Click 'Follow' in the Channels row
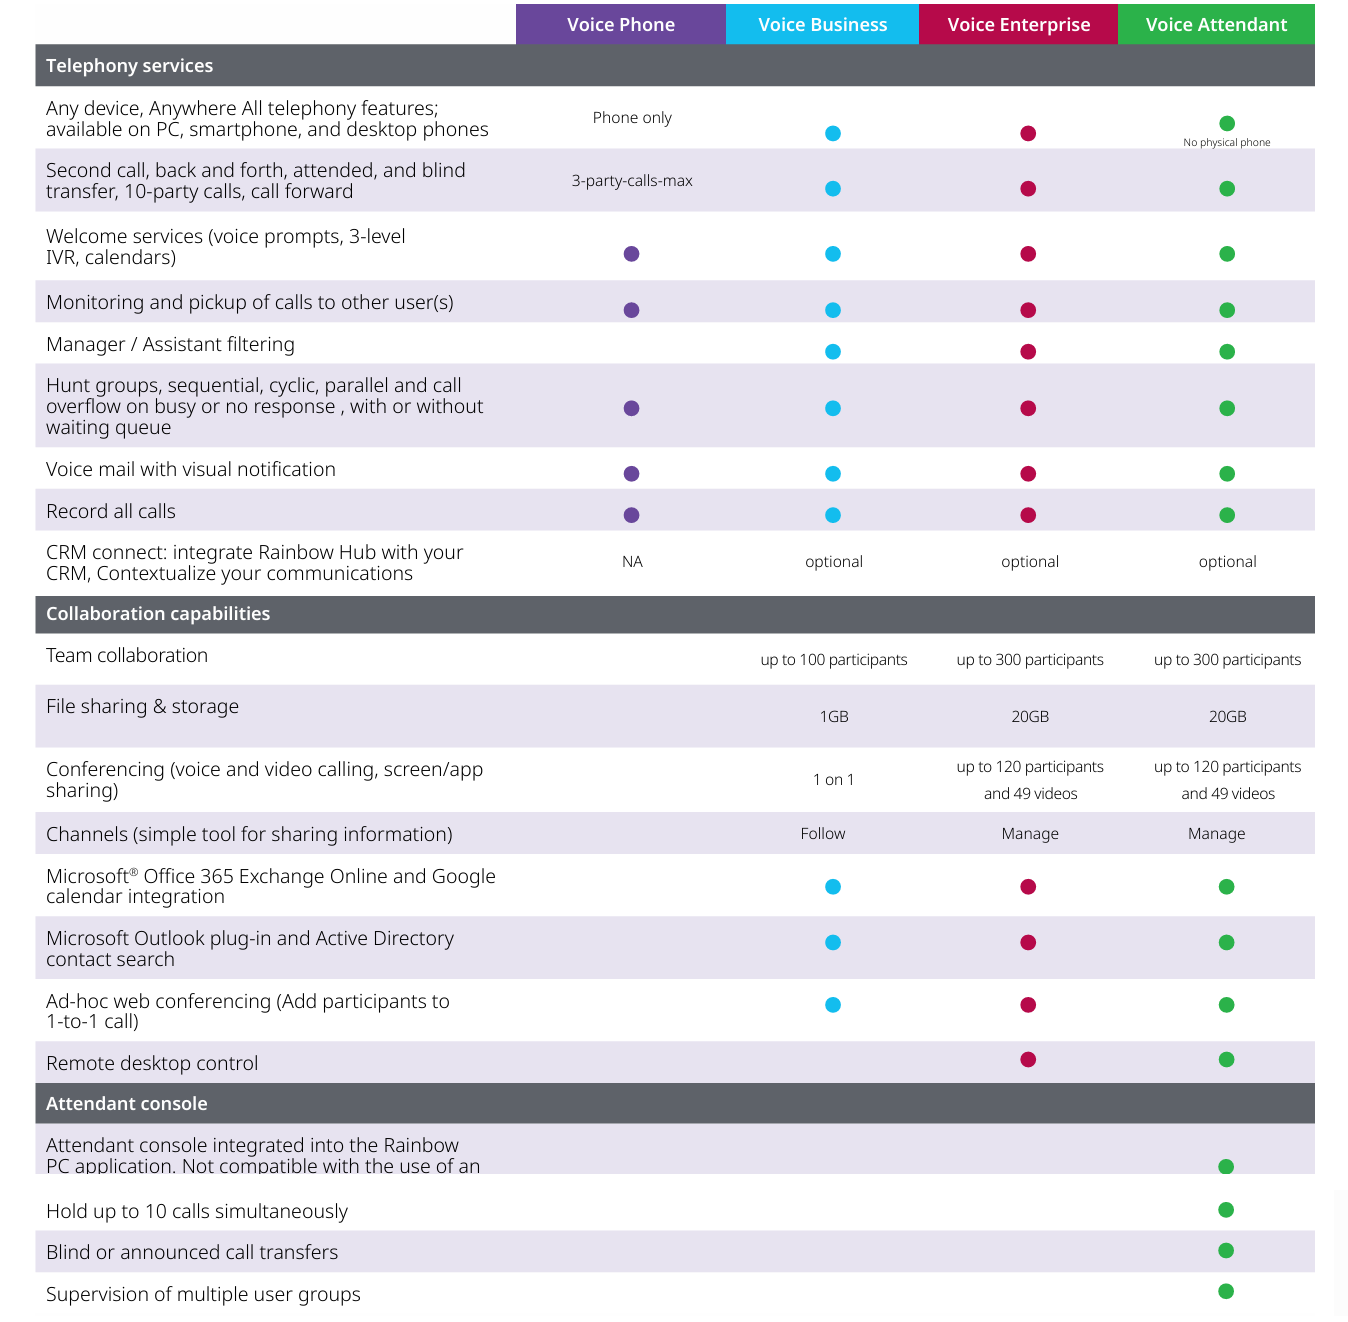The height and width of the screenshot is (1322, 1348). pos(823,834)
